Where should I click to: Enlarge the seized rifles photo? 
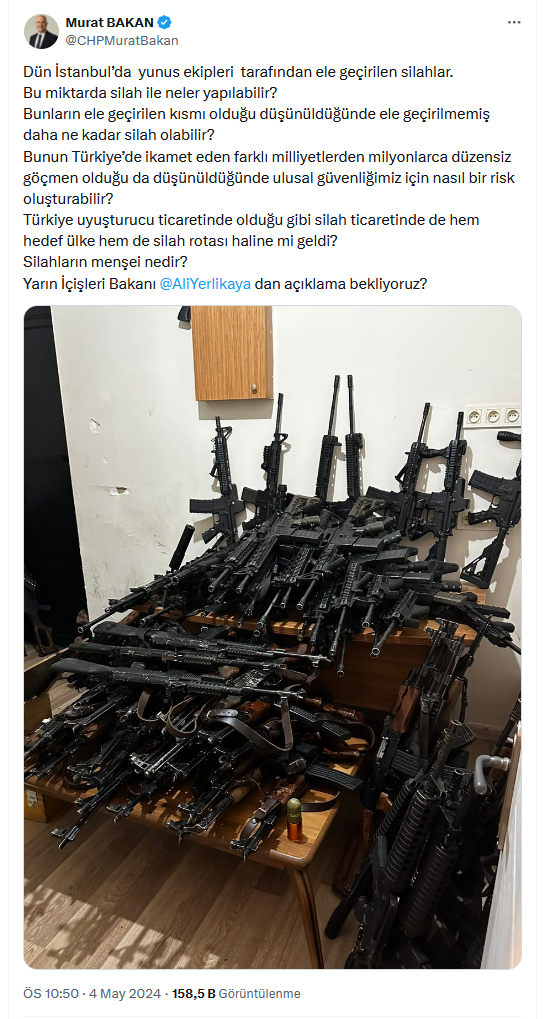272,638
